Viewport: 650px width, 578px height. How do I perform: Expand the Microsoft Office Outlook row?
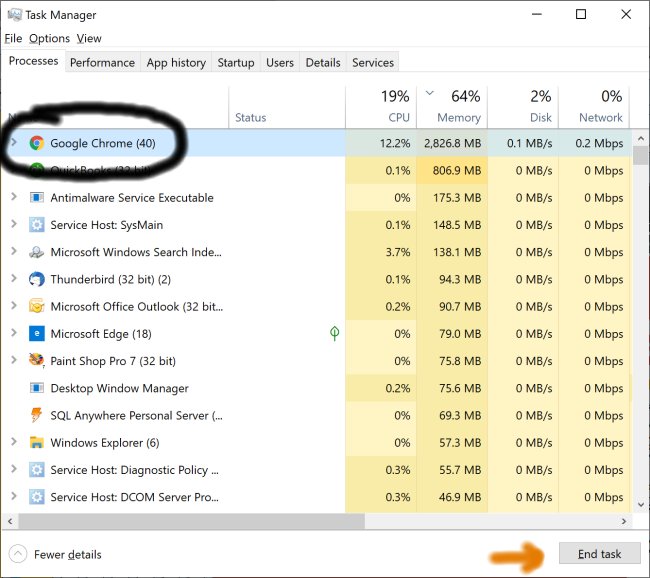[x=14, y=306]
